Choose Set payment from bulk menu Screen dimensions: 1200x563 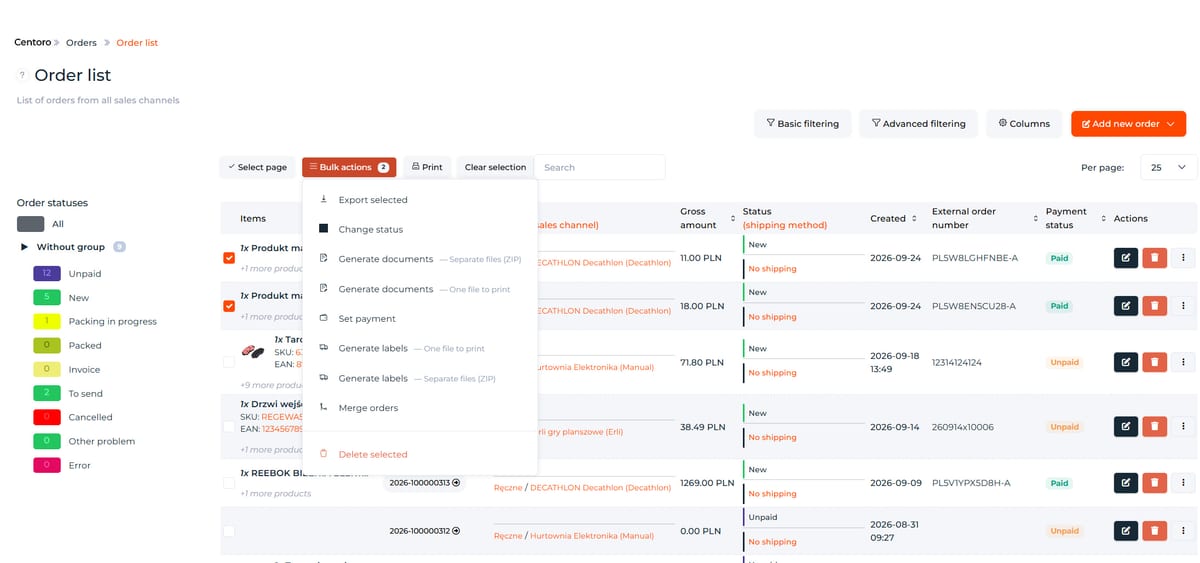420,319
